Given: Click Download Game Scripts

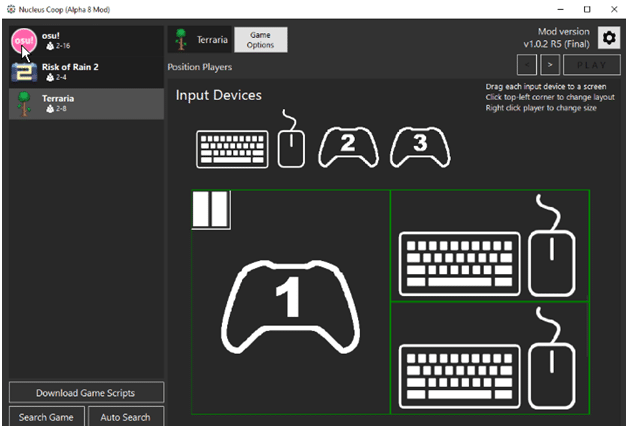Looking at the screenshot, I should coord(86,393).
